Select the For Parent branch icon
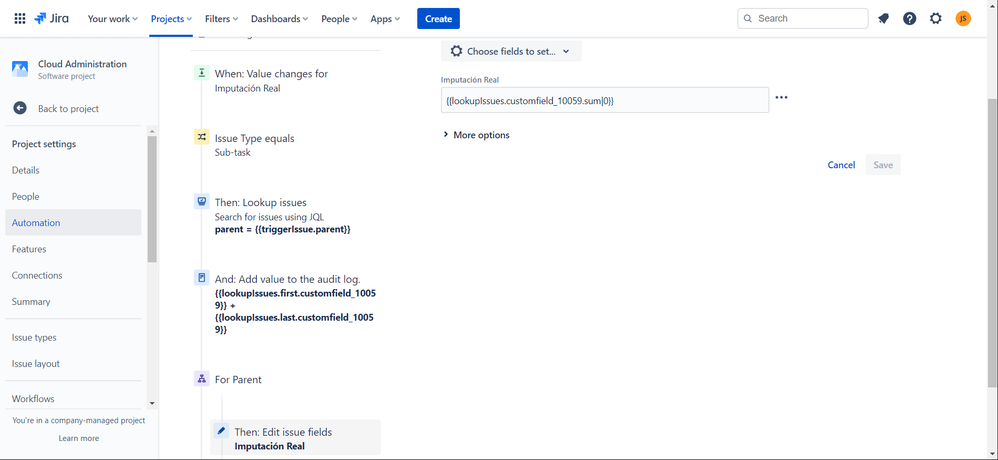This screenshot has width=998, height=460. pyautogui.click(x=201, y=379)
